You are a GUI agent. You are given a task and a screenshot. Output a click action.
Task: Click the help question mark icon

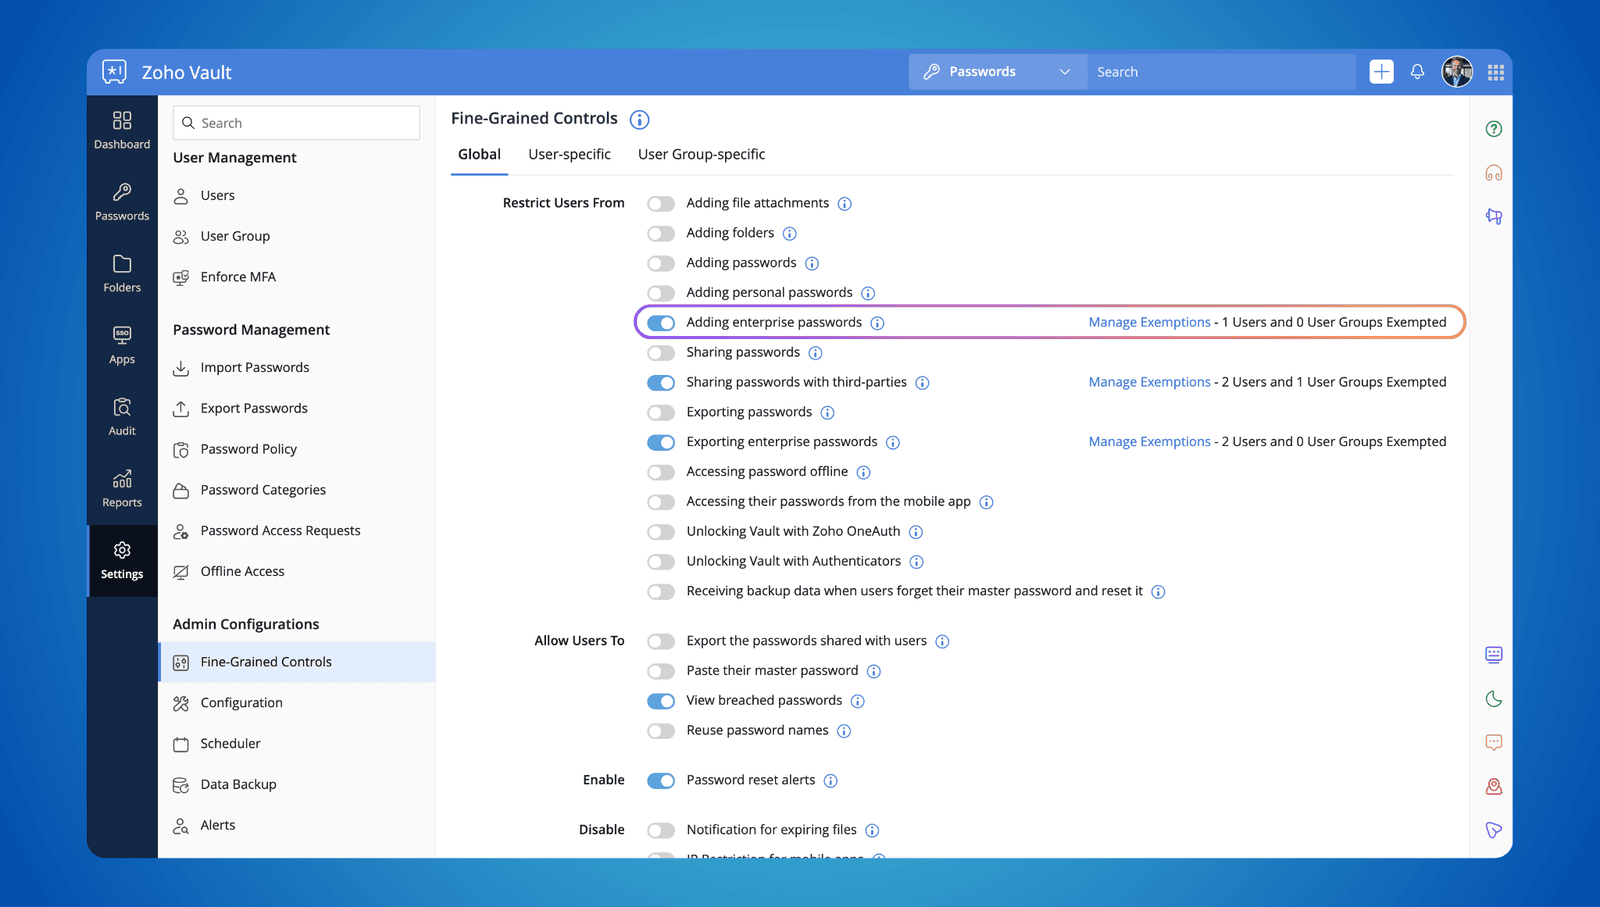(1494, 129)
